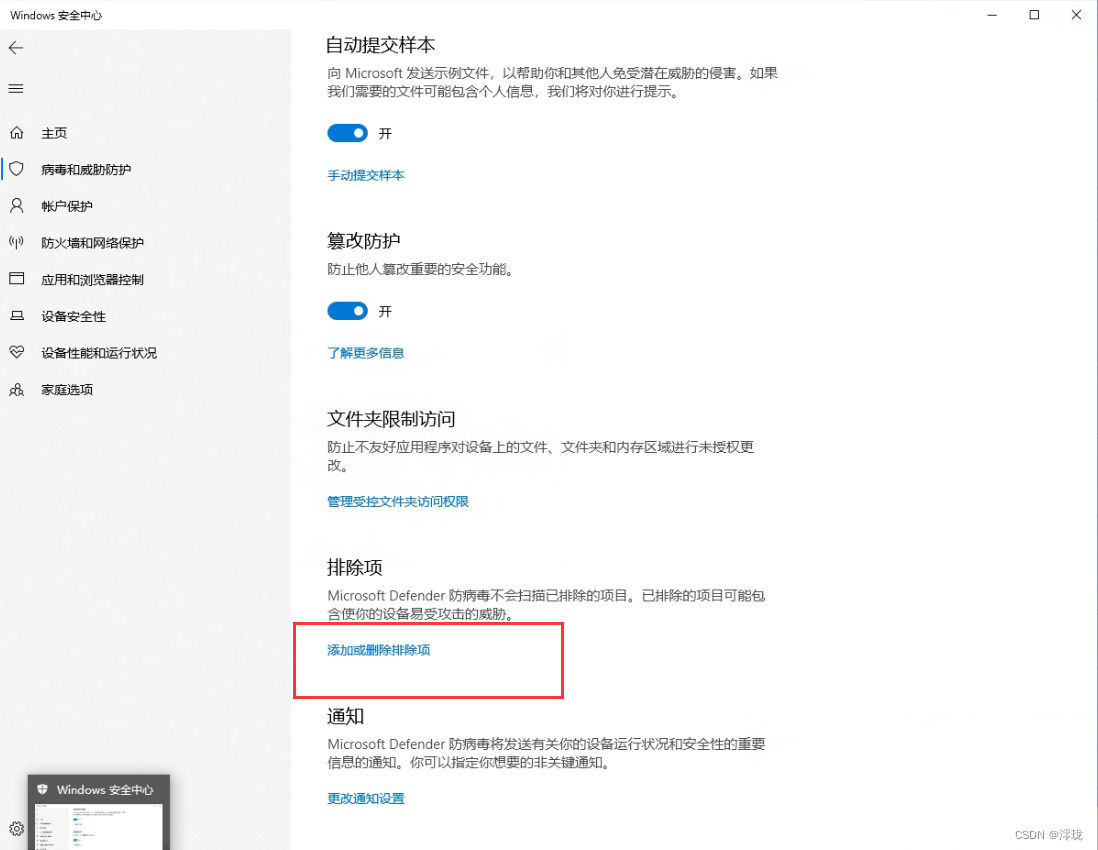Disable the 篡改防护 toggle
This screenshot has width=1098, height=850.
coord(347,311)
